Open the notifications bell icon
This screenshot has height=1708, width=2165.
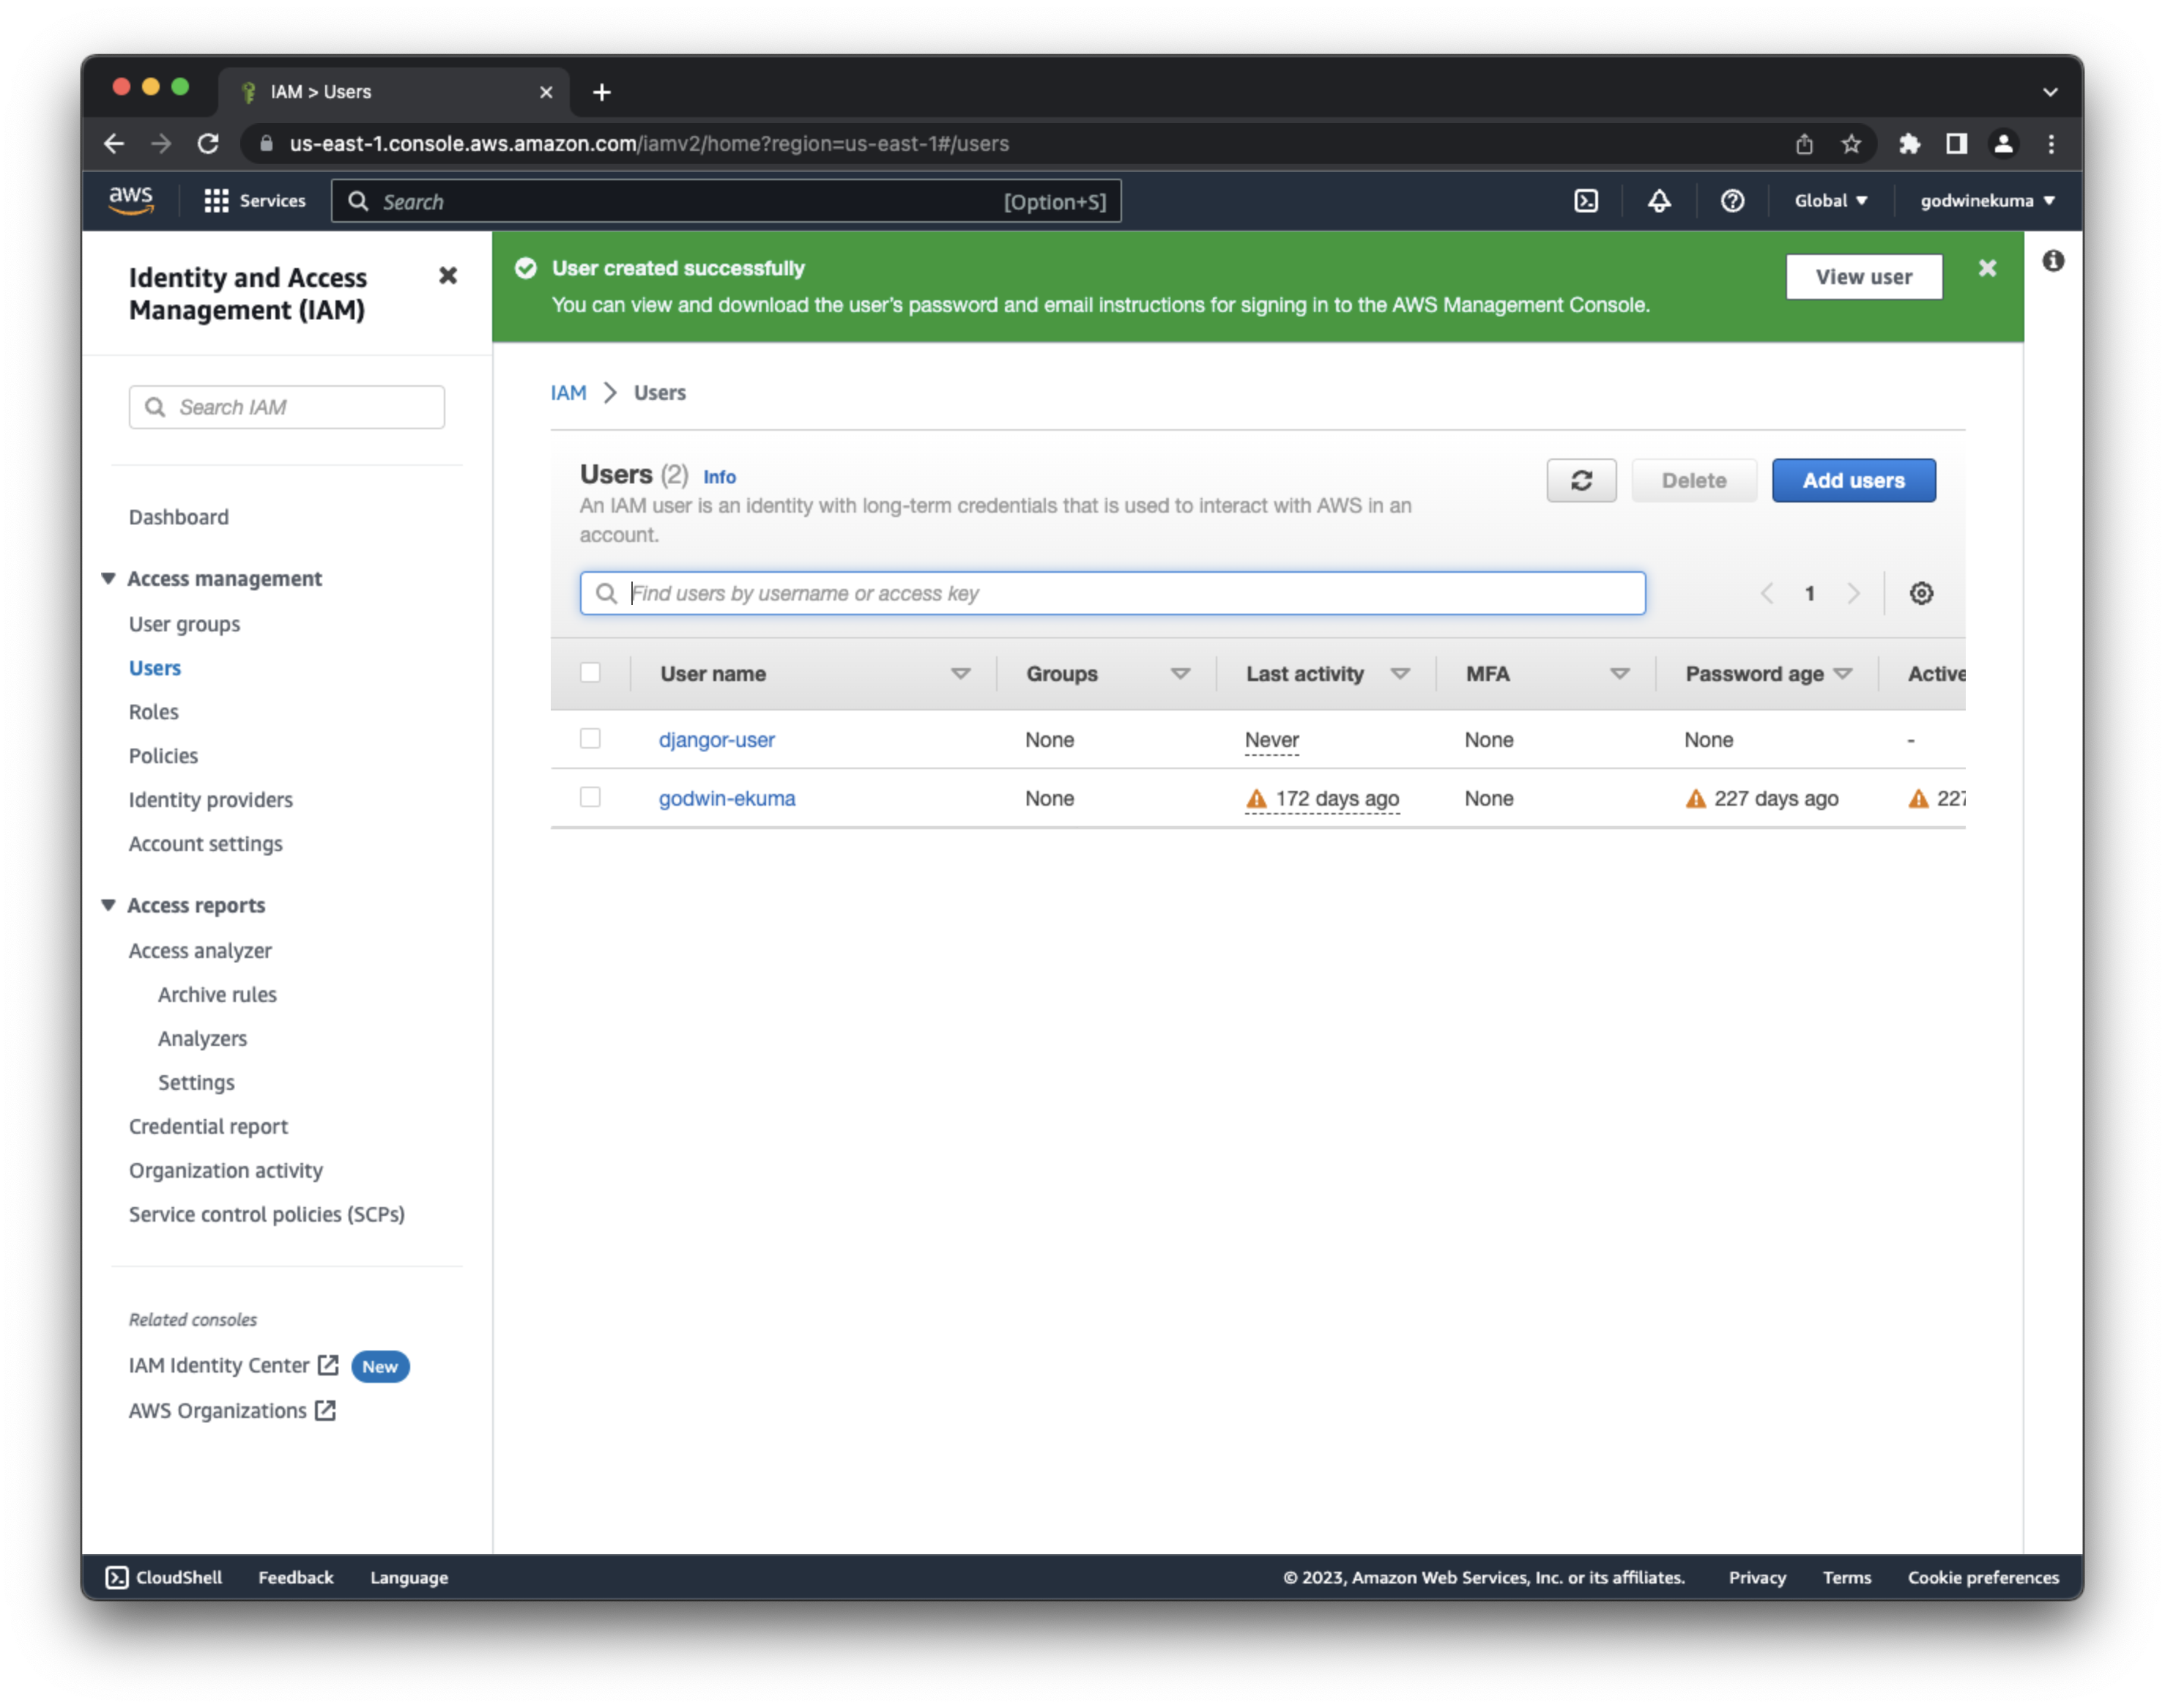coord(1659,201)
